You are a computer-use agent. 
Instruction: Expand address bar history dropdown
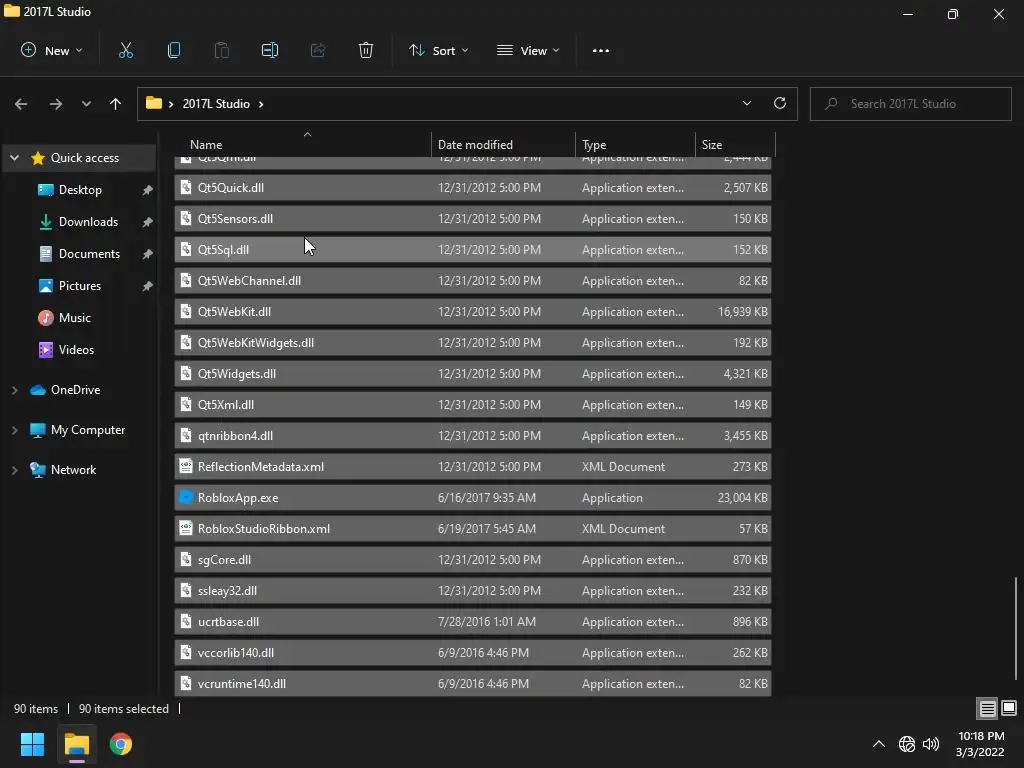coord(746,103)
